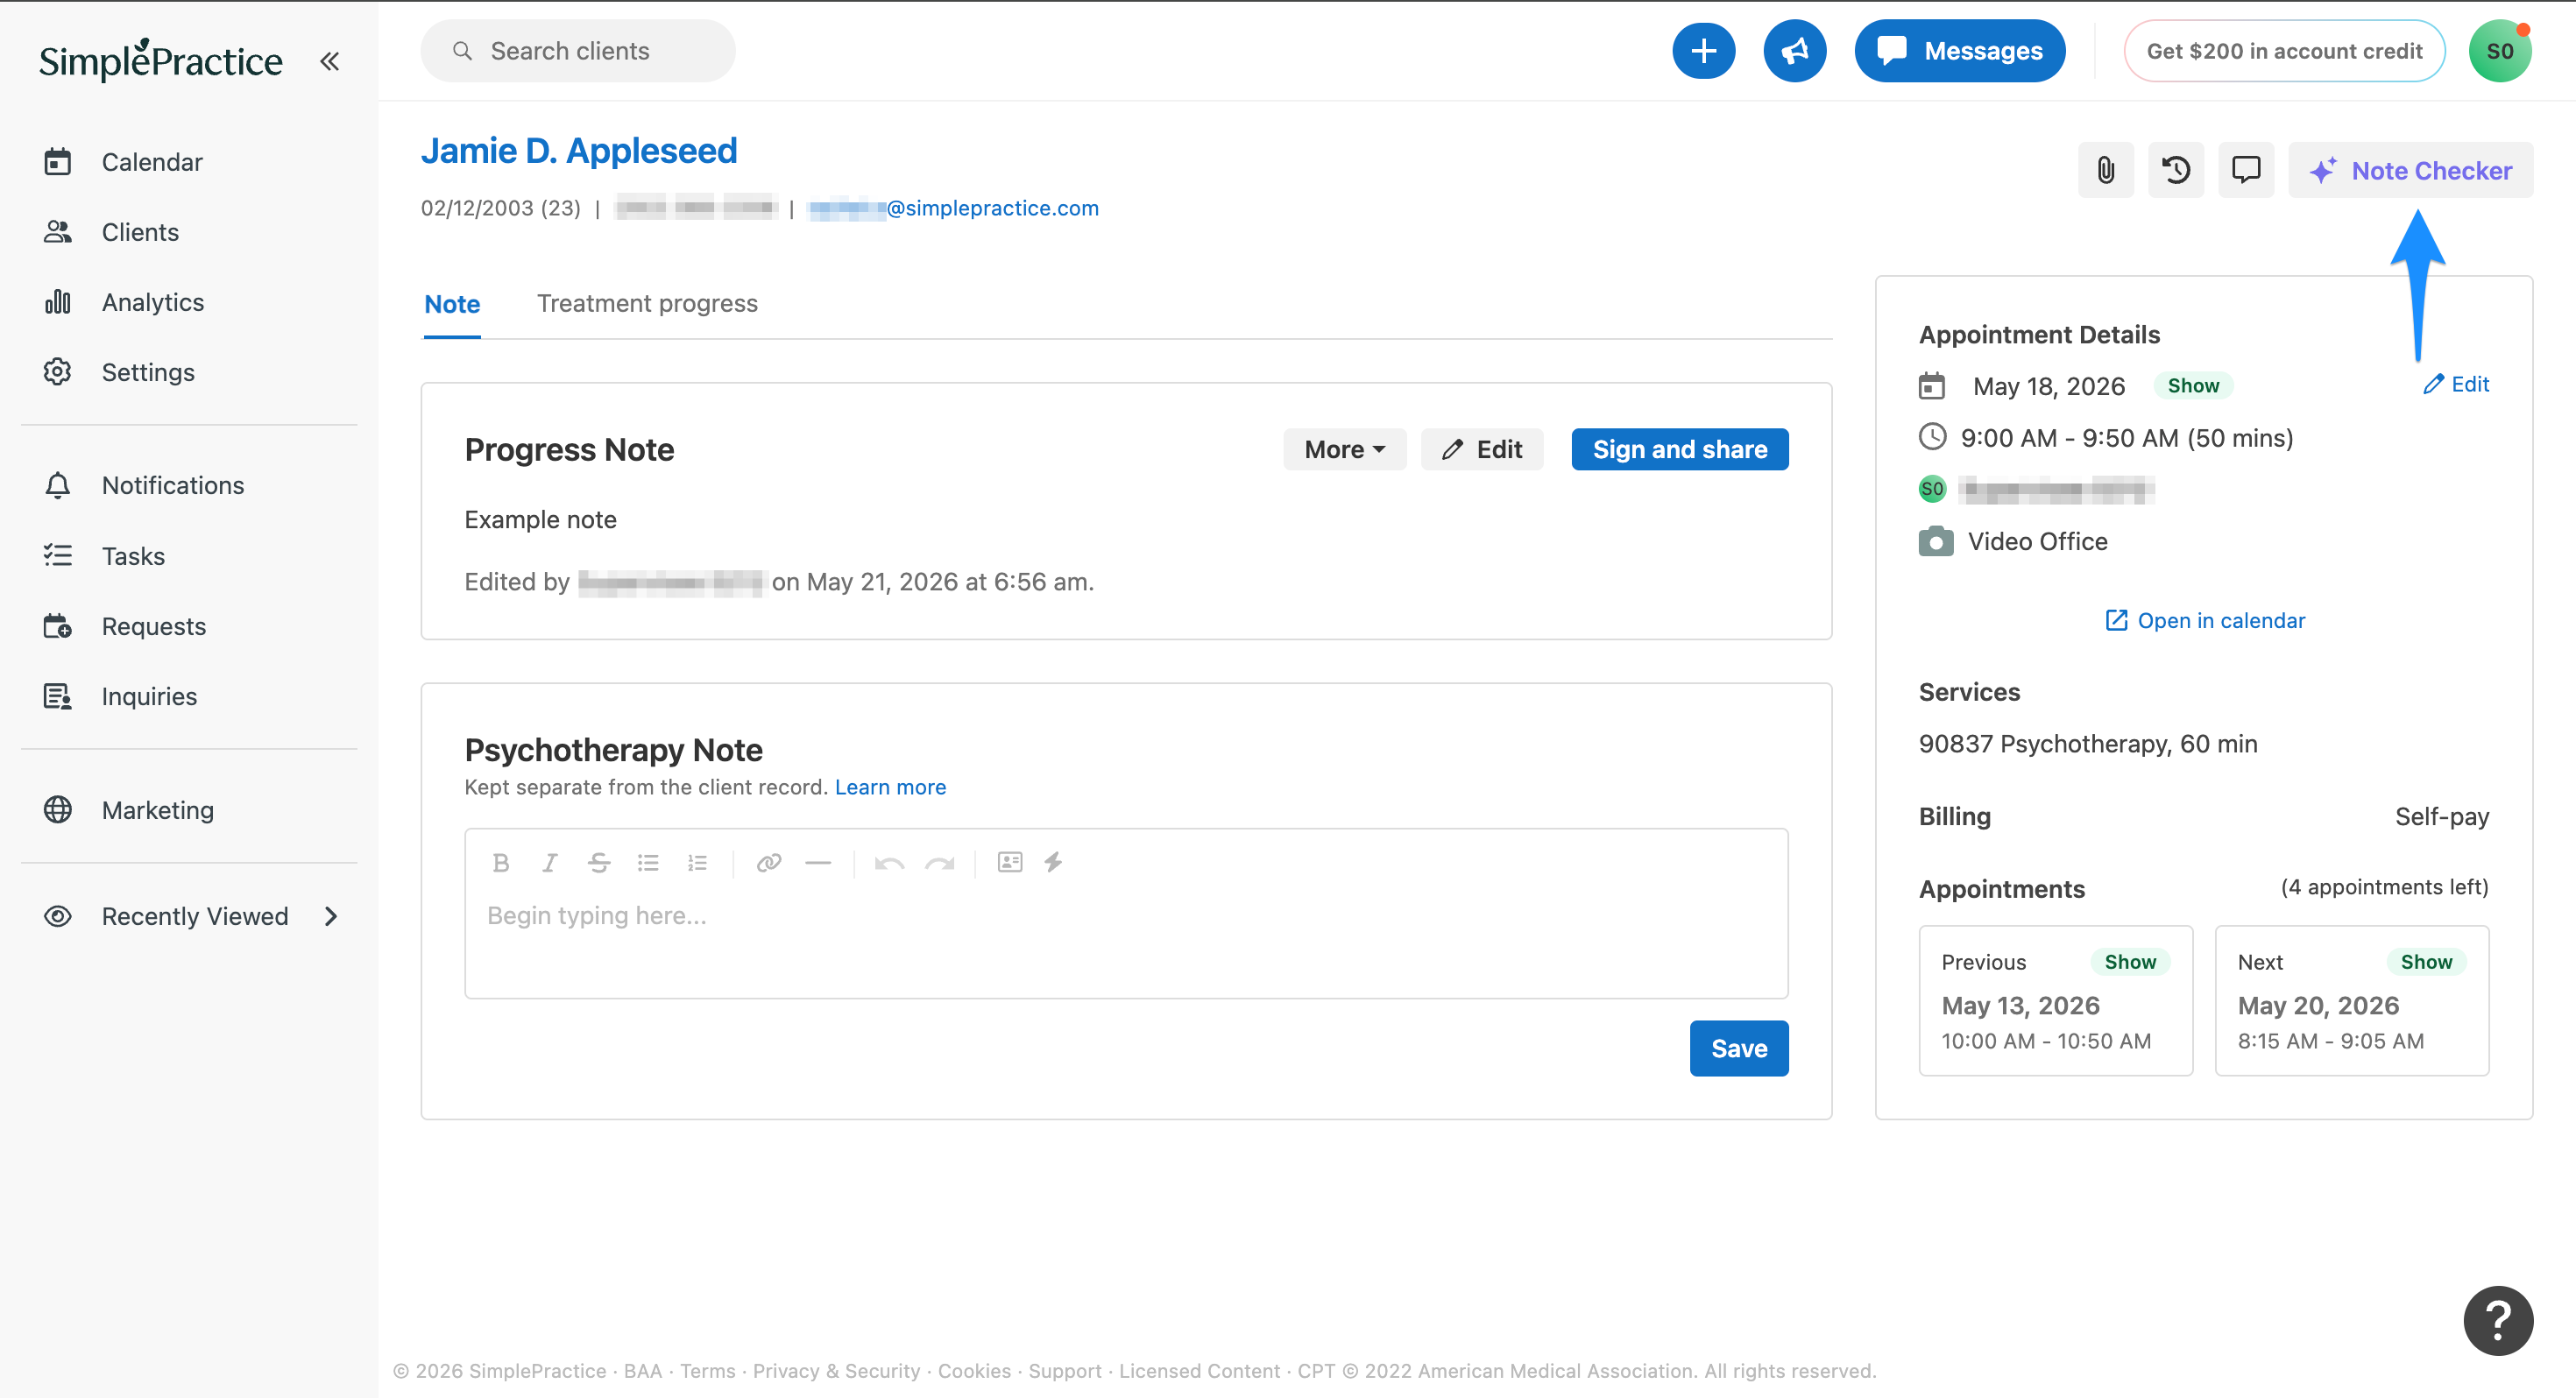Click the client info card icon
The width and height of the screenshot is (2576, 1398).
[1009, 862]
